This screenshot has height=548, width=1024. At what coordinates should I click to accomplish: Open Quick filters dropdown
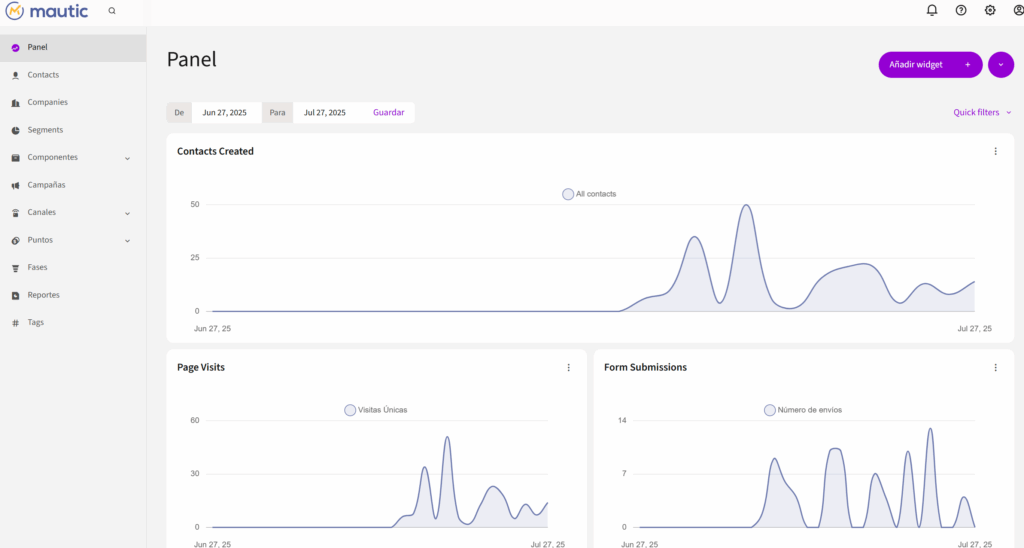(x=982, y=112)
